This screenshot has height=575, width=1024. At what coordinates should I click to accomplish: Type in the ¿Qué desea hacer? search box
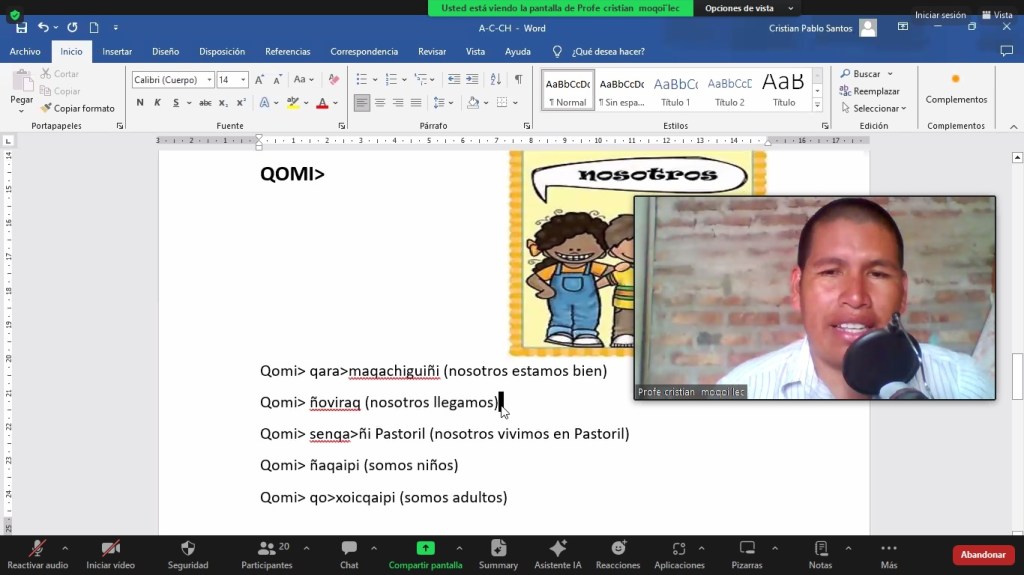point(608,52)
